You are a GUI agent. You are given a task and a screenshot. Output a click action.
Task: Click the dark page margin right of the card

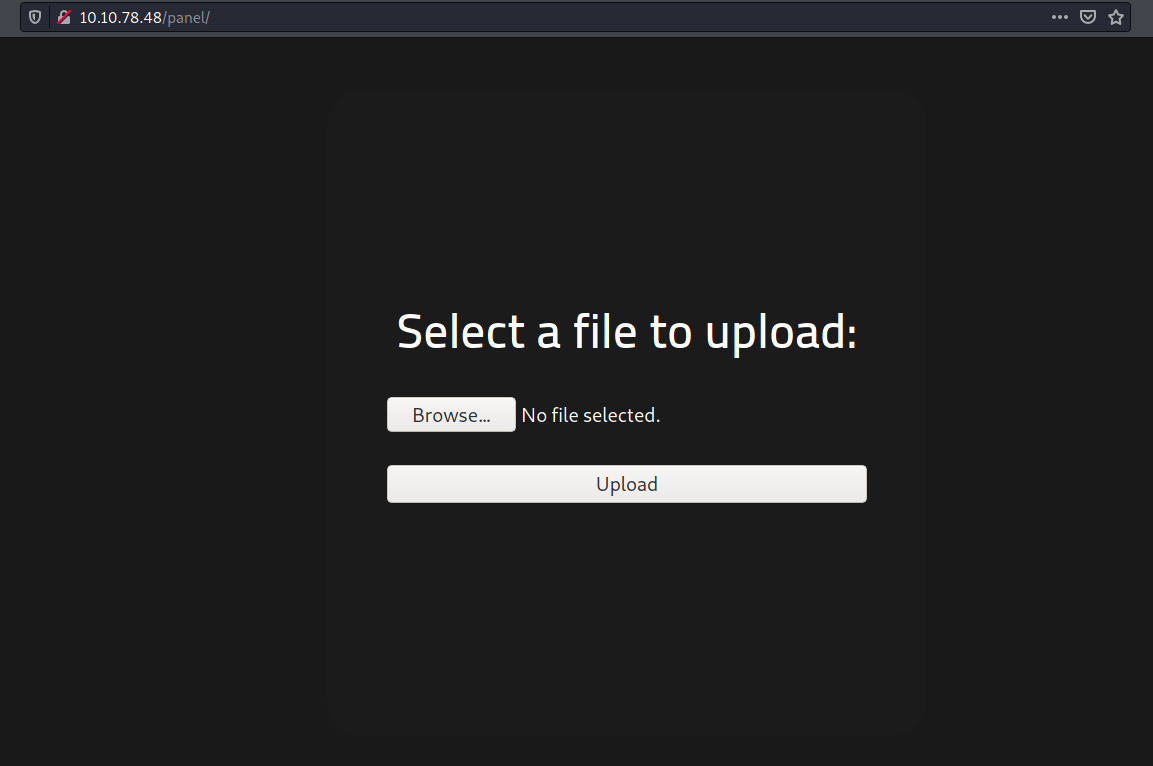coord(1040,400)
